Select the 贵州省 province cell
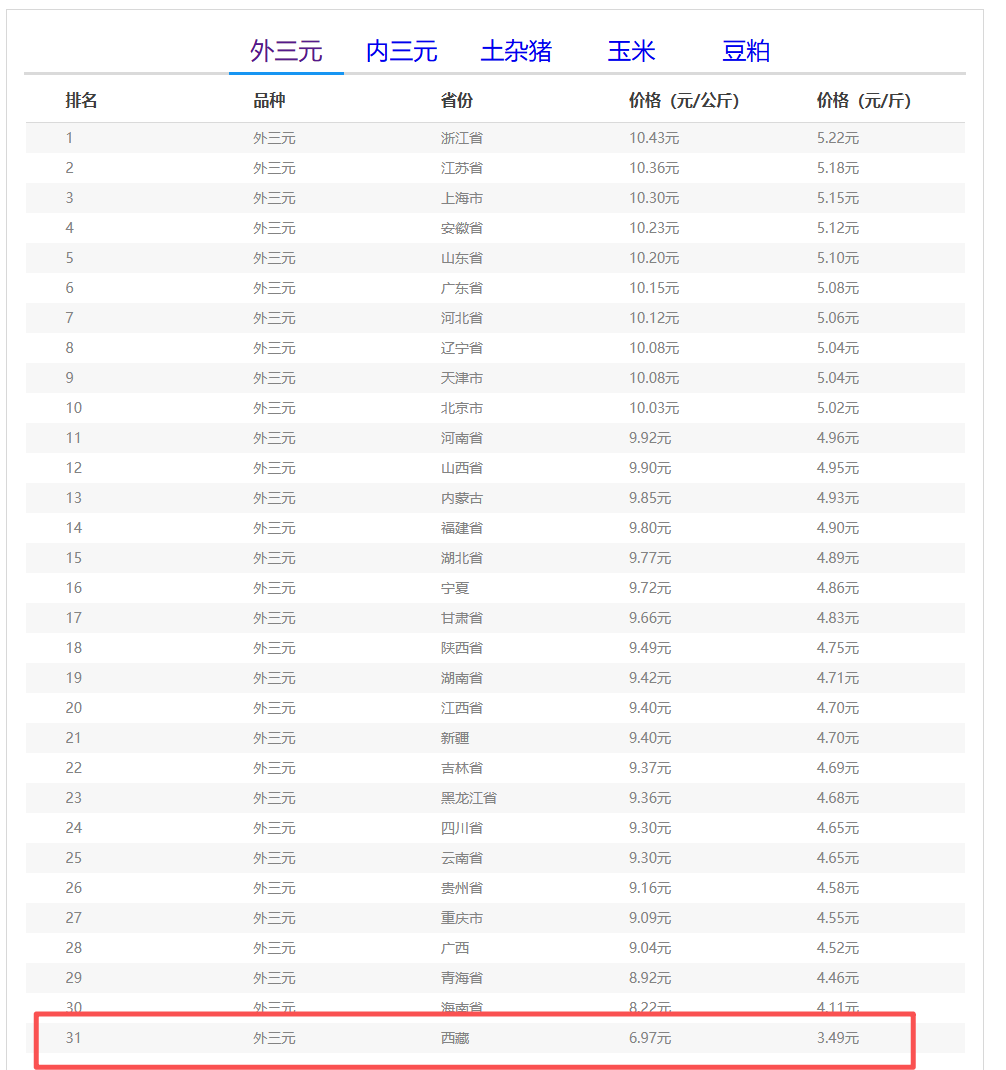This screenshot has width=1006, height=1070. pos(461,888)
